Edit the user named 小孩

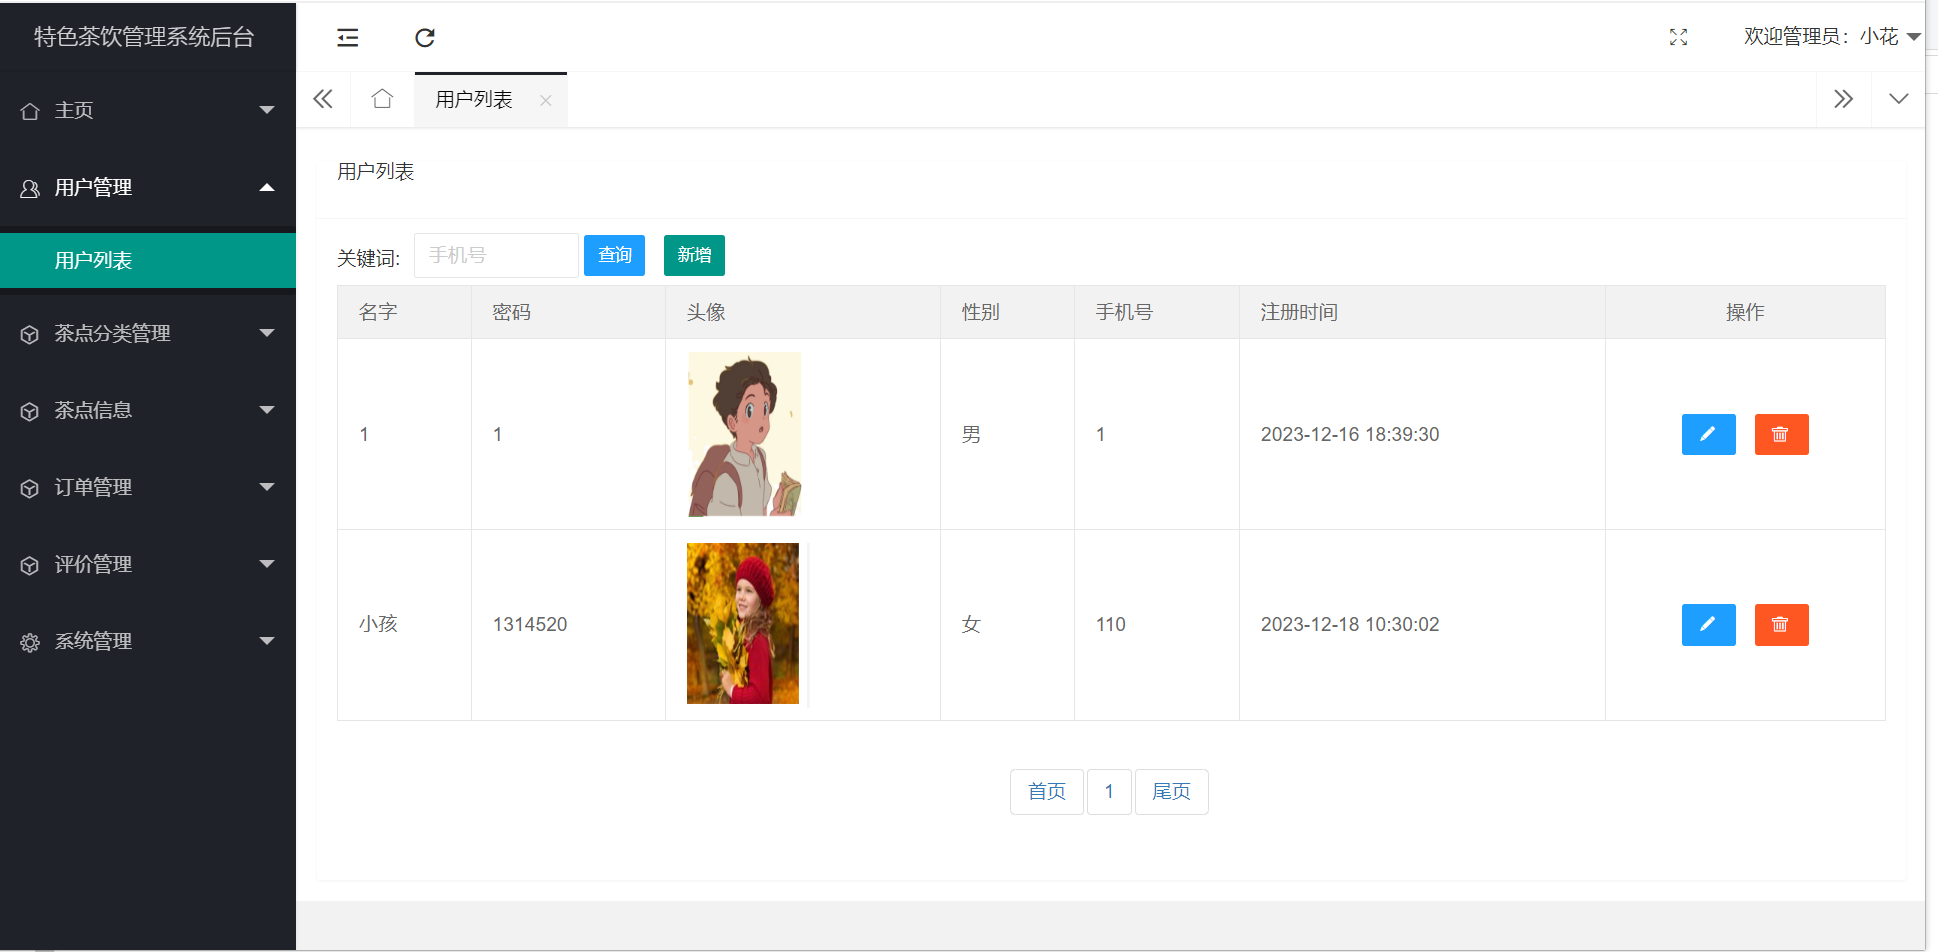1708,625
